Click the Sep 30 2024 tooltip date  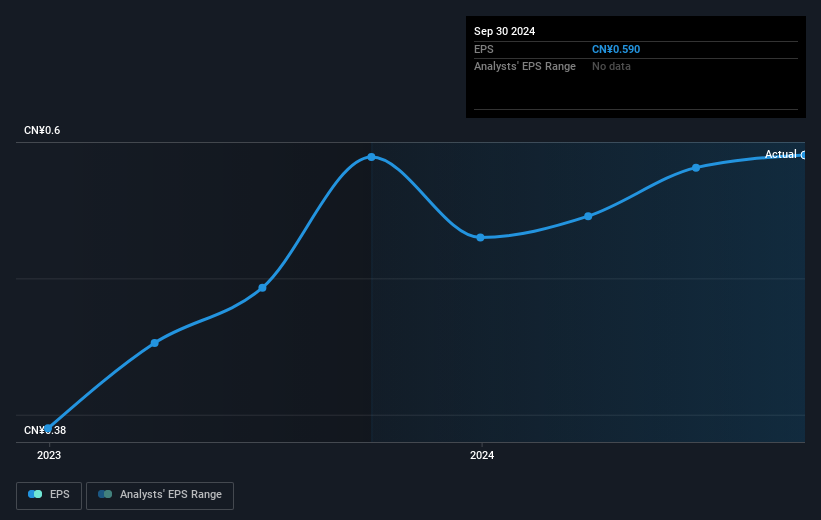coord(504,31)
